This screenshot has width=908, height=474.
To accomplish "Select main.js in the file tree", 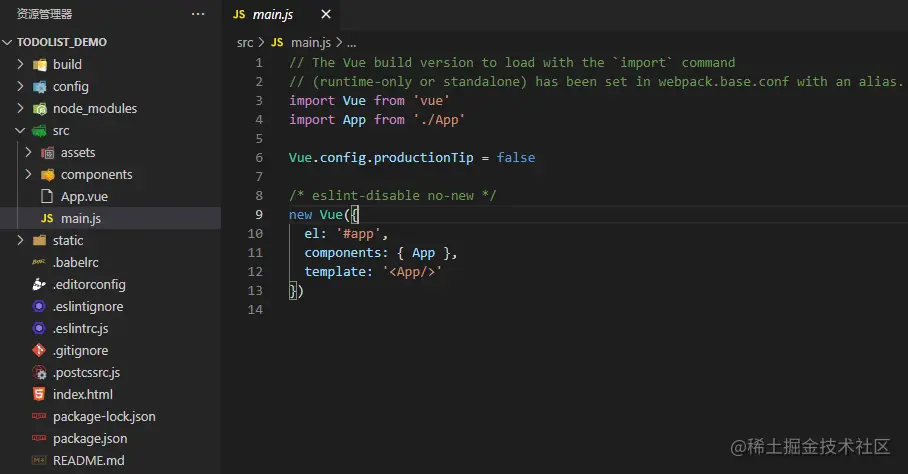I will pyautogui.click(x=80, y=218).
